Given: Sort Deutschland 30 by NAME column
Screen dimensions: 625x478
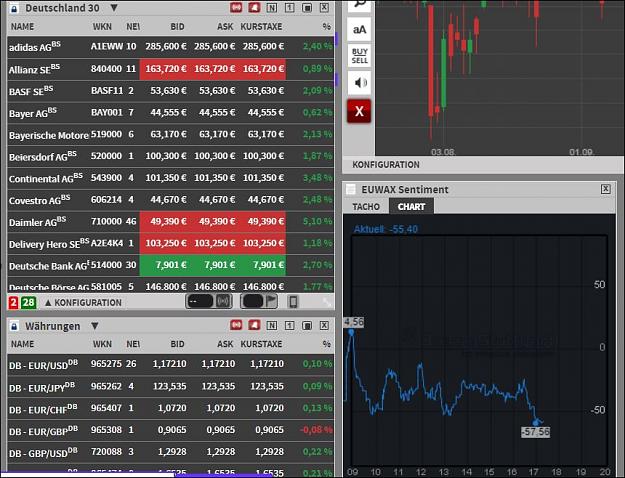Looking at the screenshot, I should (22, 27).
